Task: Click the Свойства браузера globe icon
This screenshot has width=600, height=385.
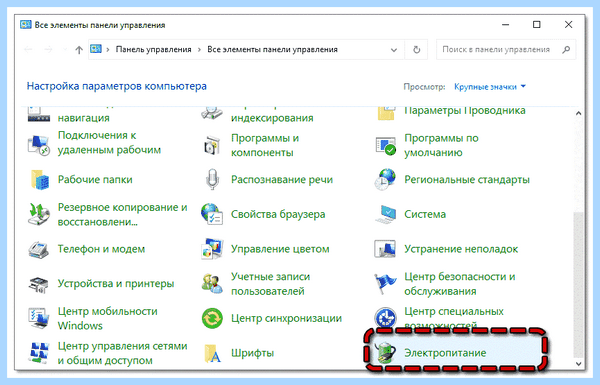Action: click(x=212, y=214)
